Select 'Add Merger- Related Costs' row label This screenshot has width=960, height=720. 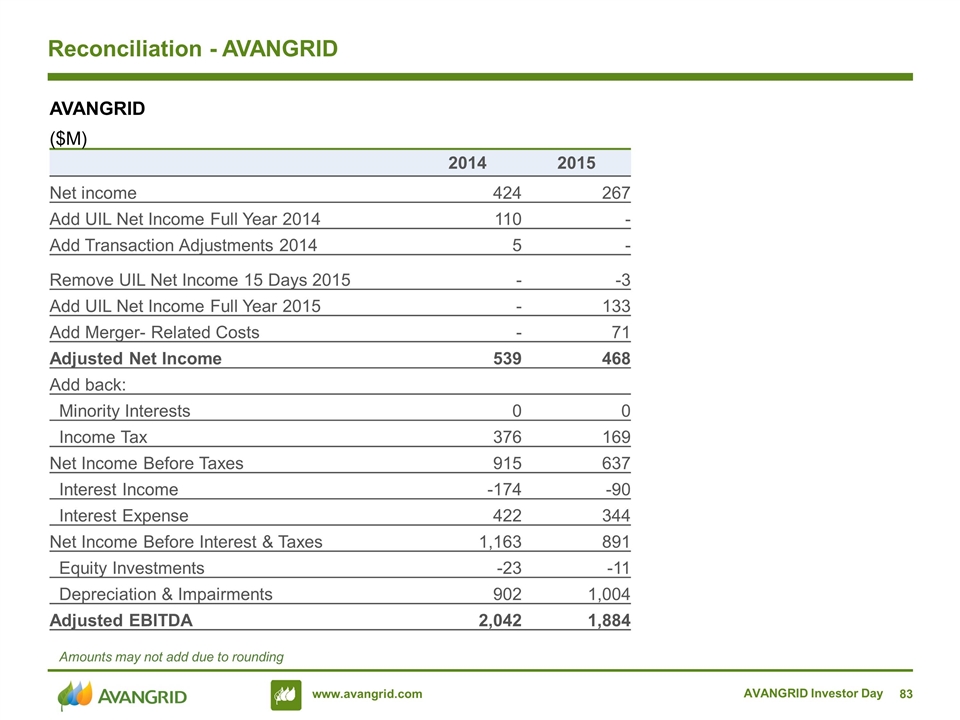pyautogui.click(x=154, y=332)
